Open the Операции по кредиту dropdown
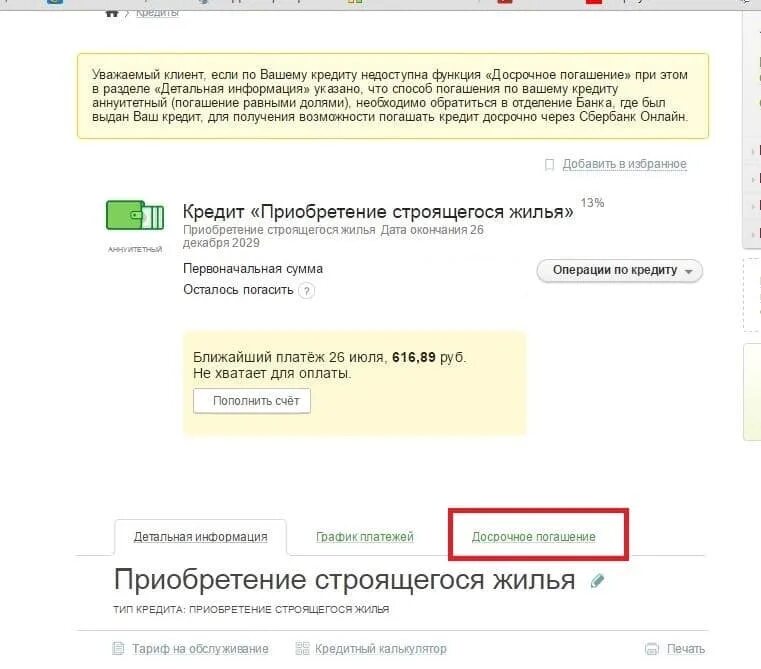This screenshot has height=669, width=761. tap(619, 270)
